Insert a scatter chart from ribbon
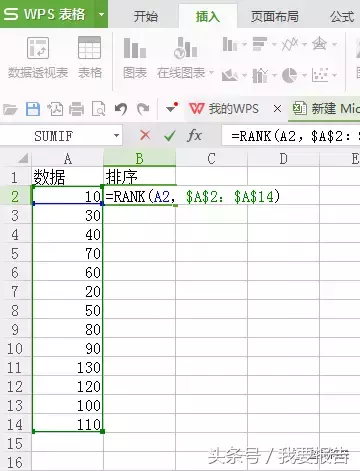Image resolution: width=360 pixels, height=471 pixels. click(320, 75)
